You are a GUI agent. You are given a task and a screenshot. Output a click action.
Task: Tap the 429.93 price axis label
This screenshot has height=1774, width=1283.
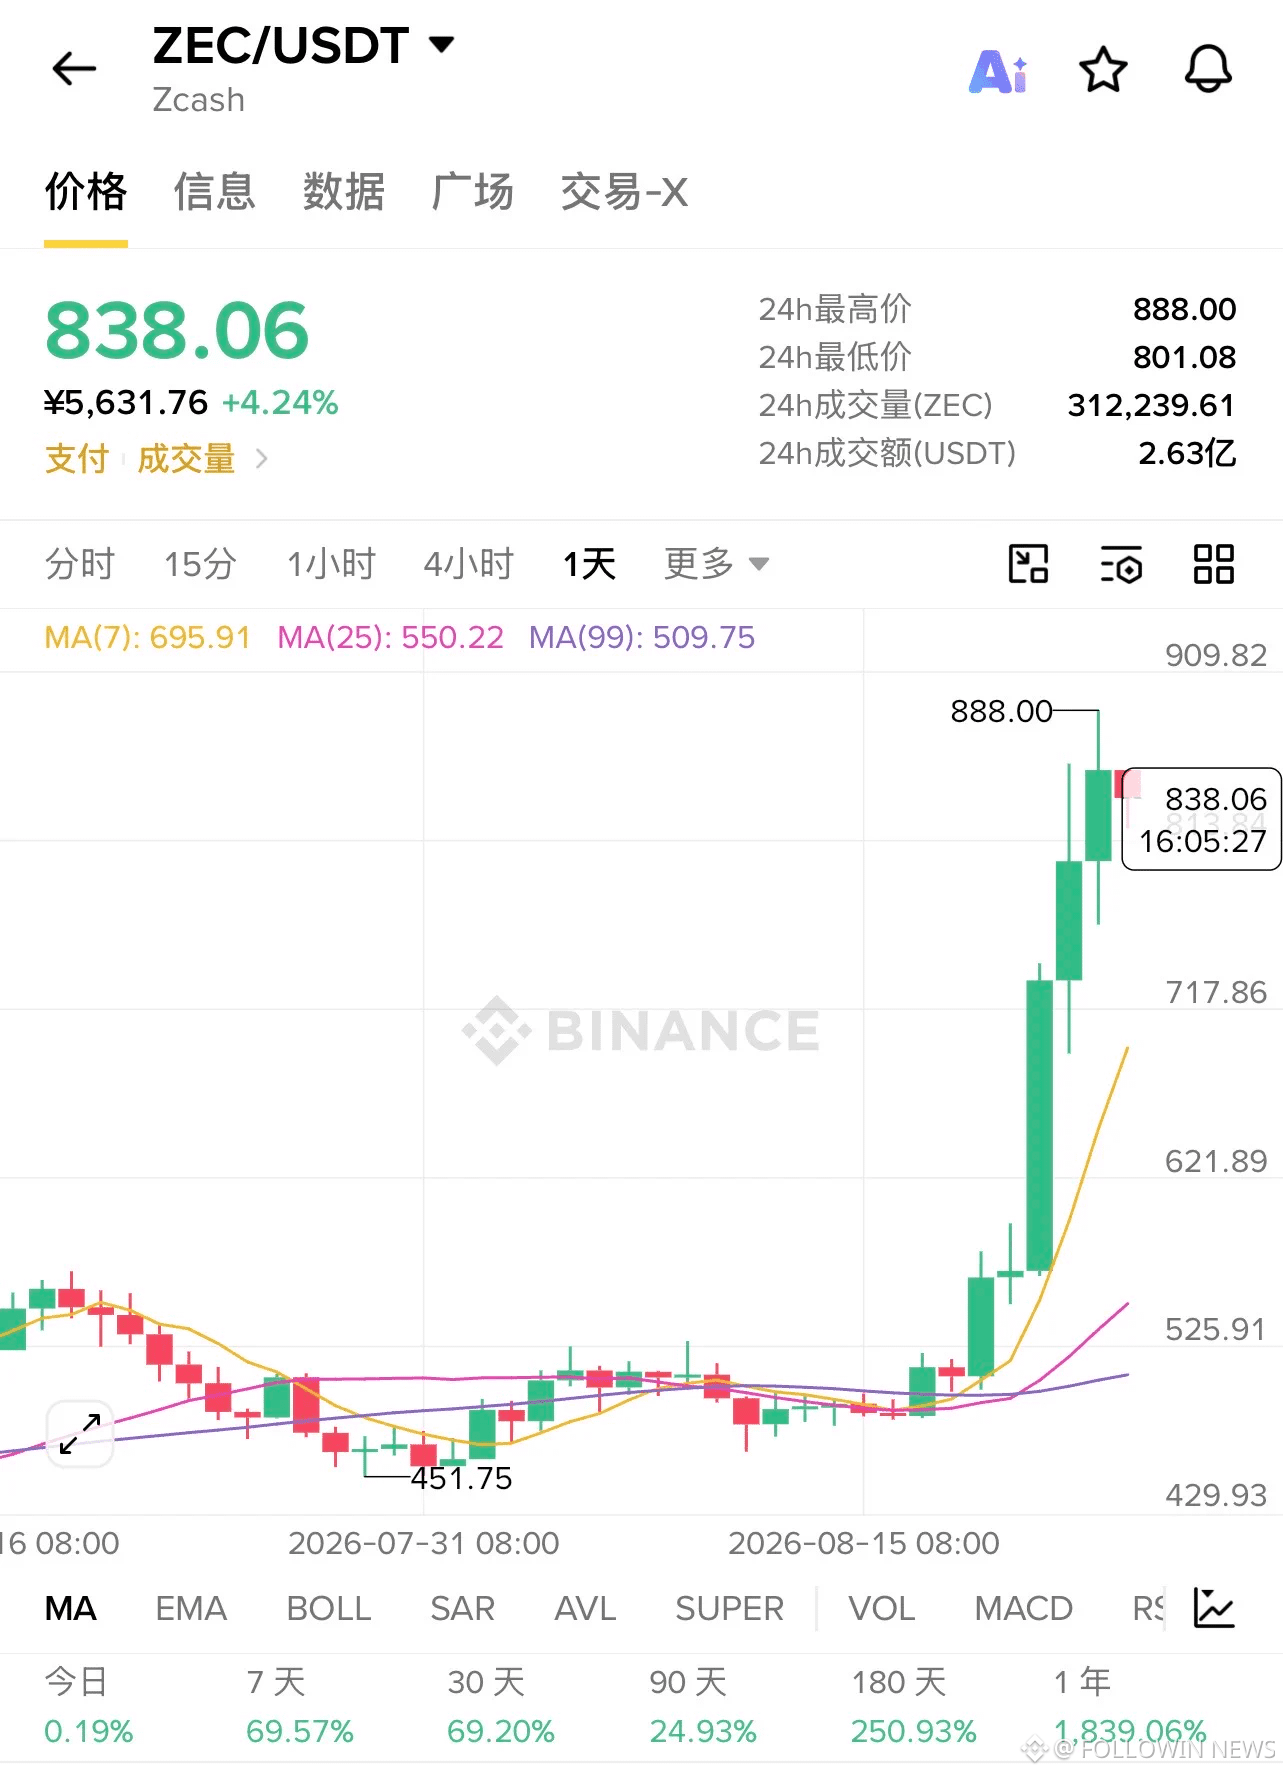click(1216, 1495)
